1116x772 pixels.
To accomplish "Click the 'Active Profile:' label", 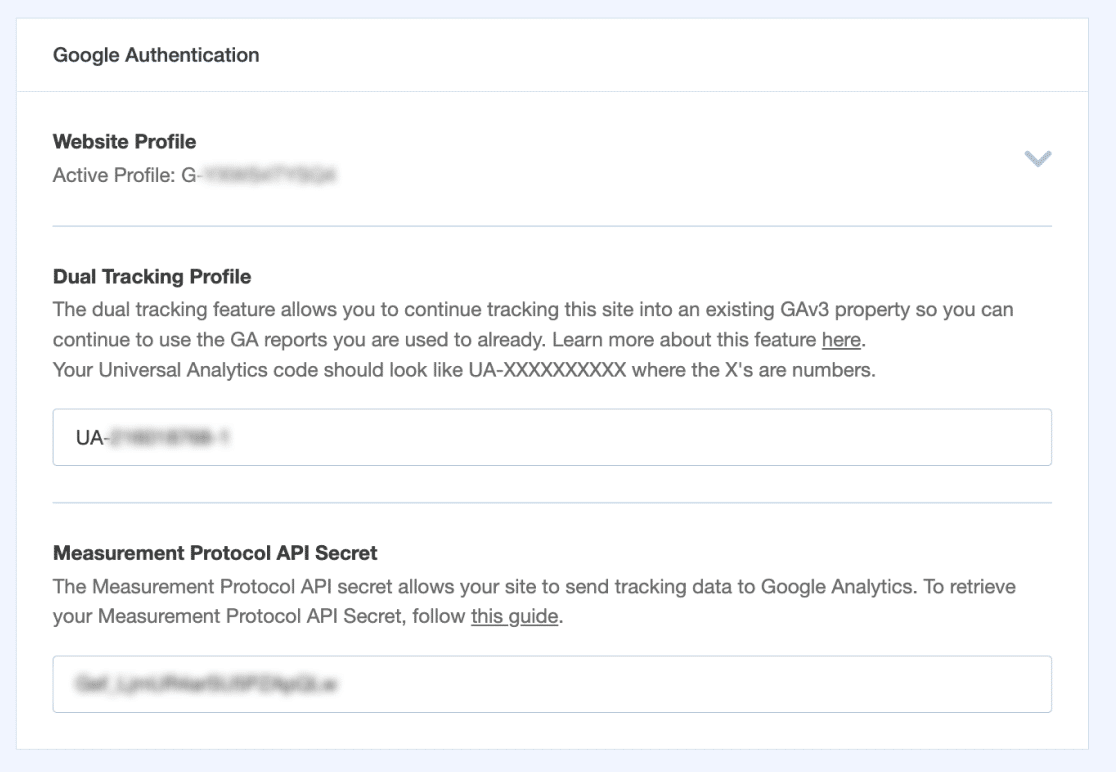I will click(114, 175).
